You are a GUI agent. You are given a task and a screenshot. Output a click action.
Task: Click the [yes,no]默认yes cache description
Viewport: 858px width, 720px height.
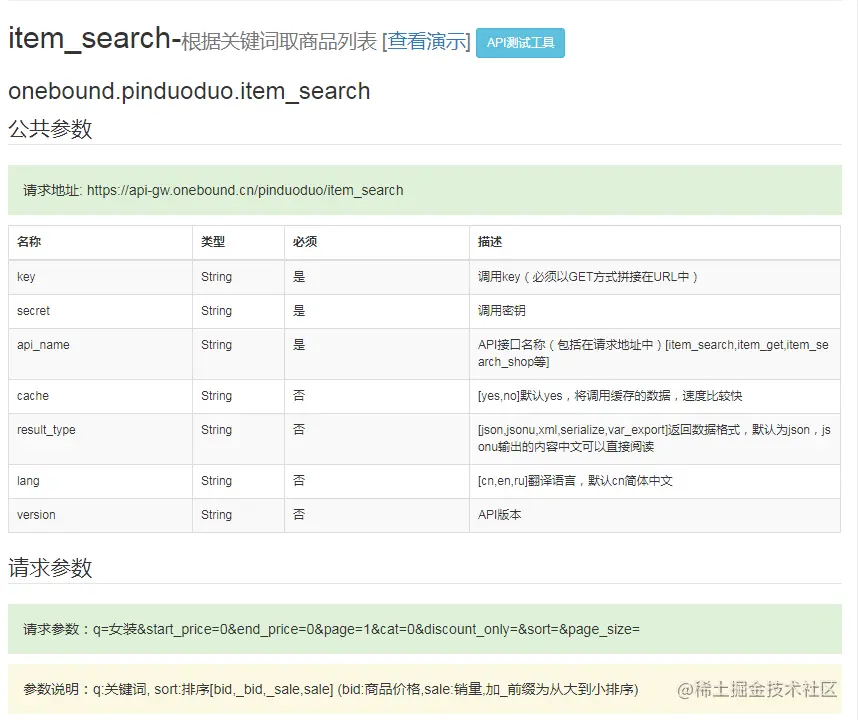610,396
